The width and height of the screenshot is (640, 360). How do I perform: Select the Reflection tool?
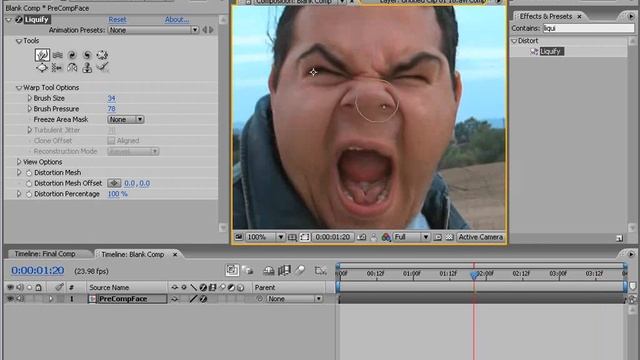[72, 68]
